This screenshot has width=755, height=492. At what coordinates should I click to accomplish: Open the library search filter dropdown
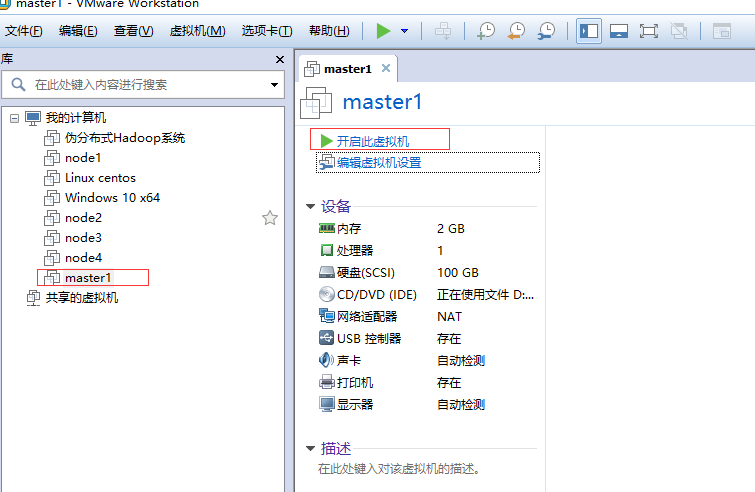pos(274,85)
